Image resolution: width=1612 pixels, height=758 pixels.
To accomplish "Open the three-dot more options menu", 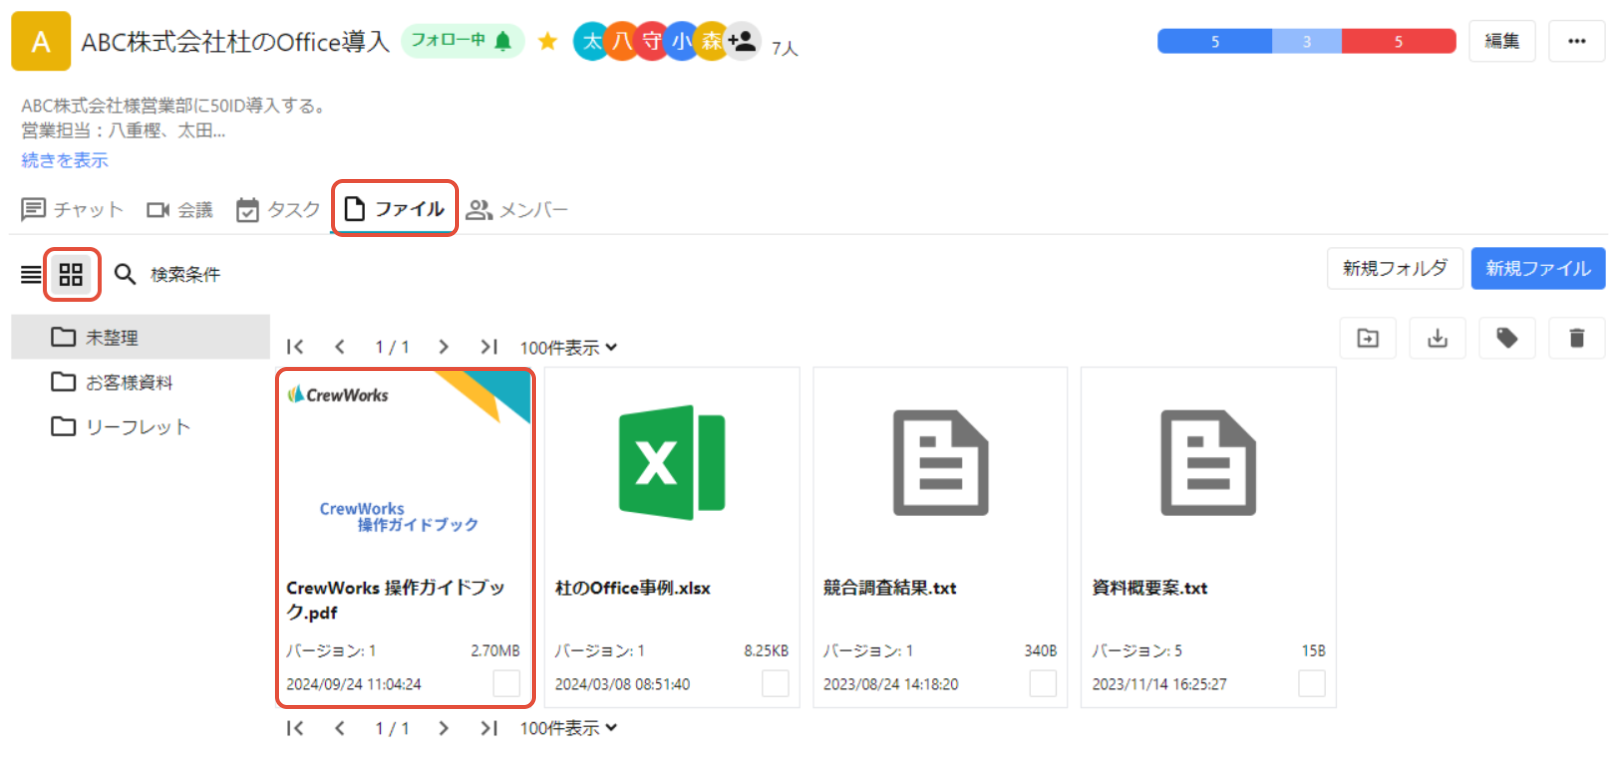I will coord(1577,41).
